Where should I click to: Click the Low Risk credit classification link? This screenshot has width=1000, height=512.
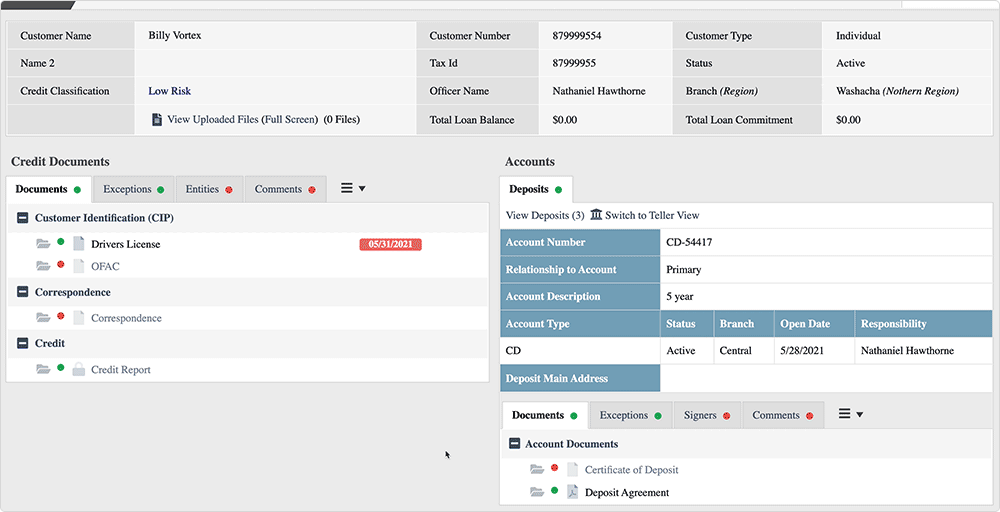tap(169, 91)
